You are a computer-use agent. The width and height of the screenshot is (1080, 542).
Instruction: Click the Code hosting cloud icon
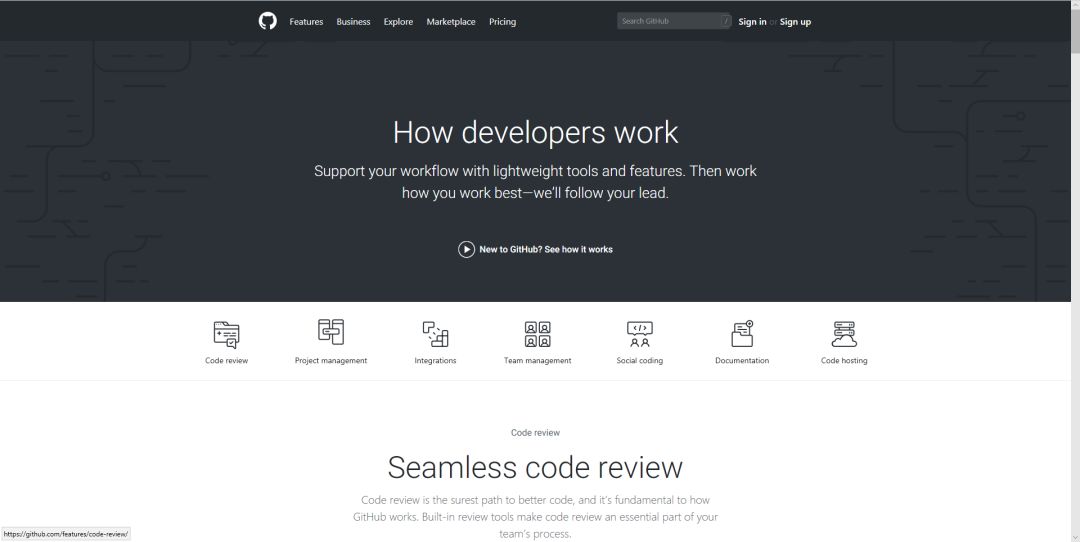[x=844, y=334]
